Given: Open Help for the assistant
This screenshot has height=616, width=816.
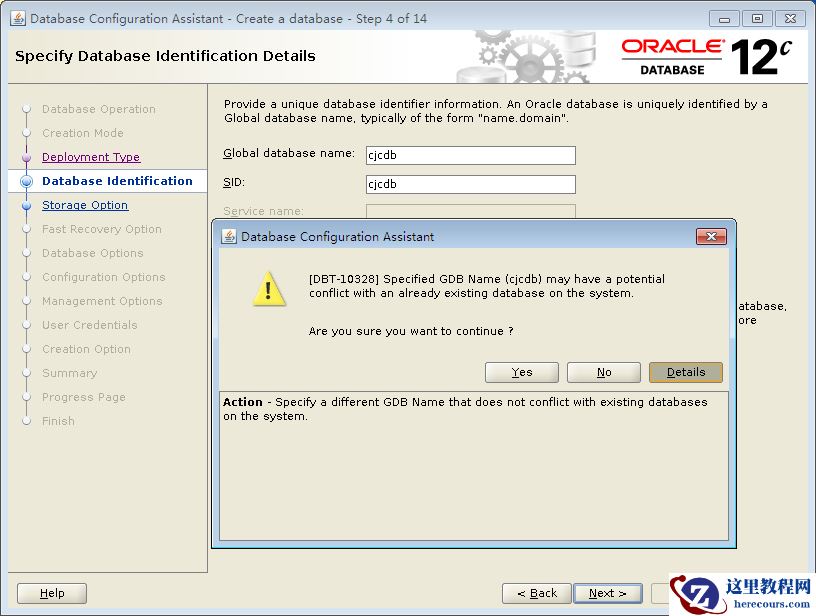Looking at the screenshot, I should point(52,593).
